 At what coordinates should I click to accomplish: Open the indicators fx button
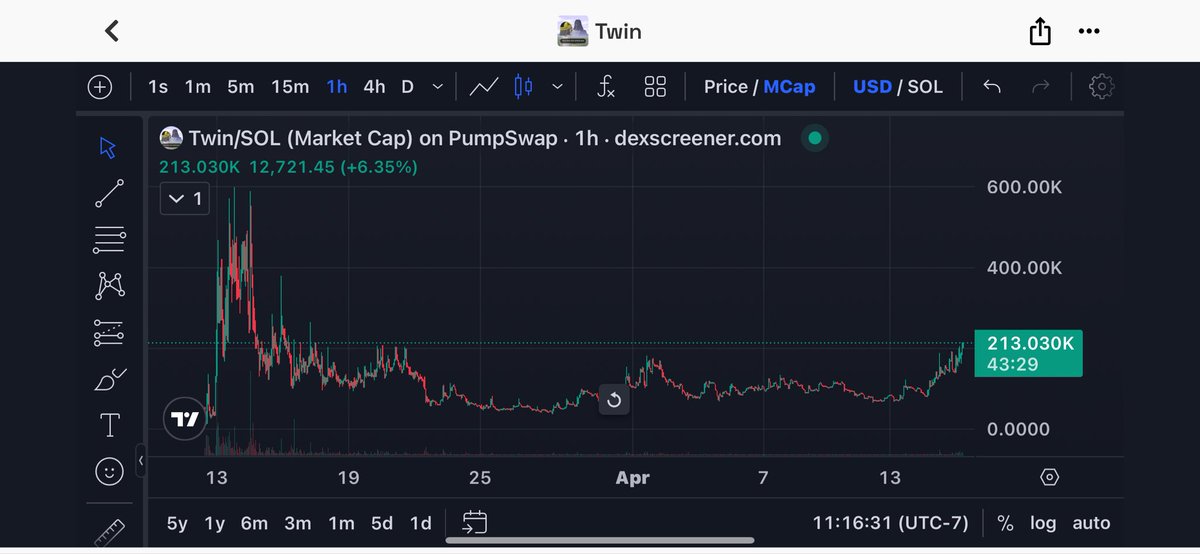(605, 87)
